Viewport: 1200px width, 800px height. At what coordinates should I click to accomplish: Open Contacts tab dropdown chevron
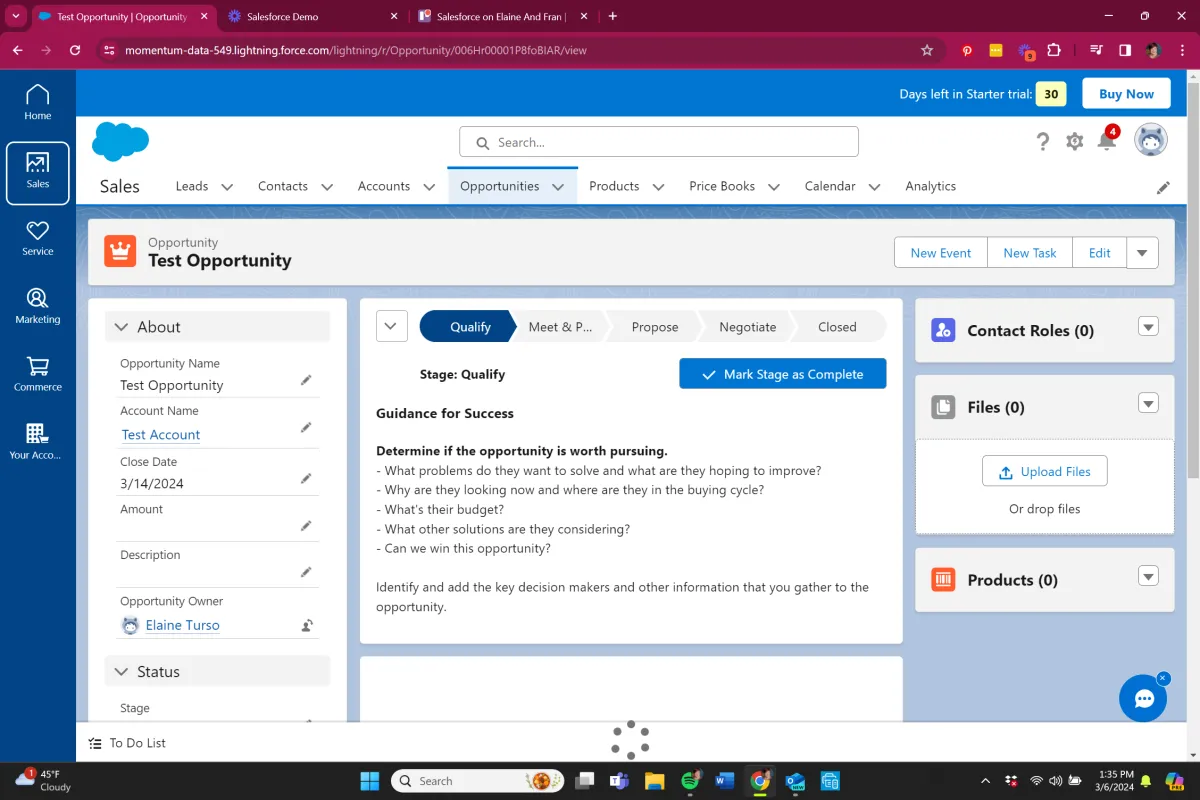pos(327,187)
